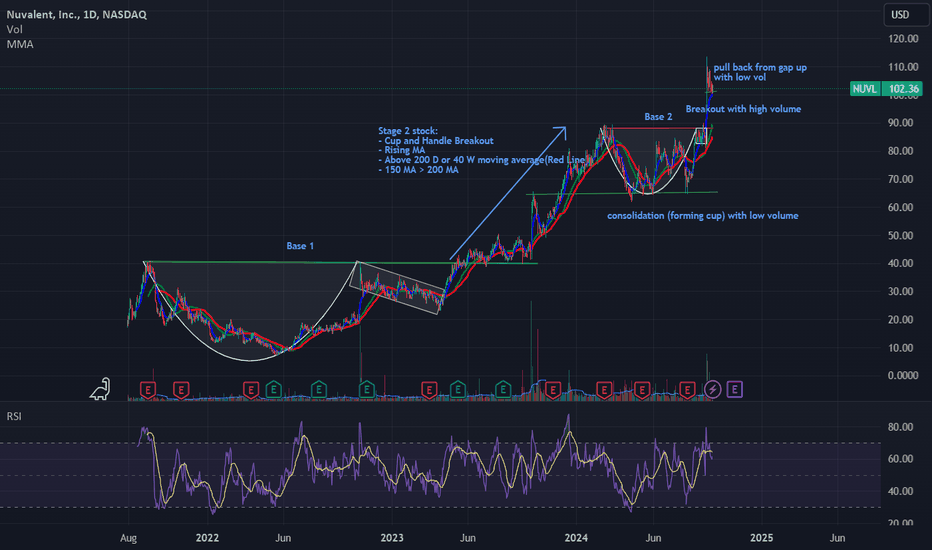This screenshot has height=550, width=932.
Task: Click the 110.00 price scale label
Action: [x=903, y=67]
